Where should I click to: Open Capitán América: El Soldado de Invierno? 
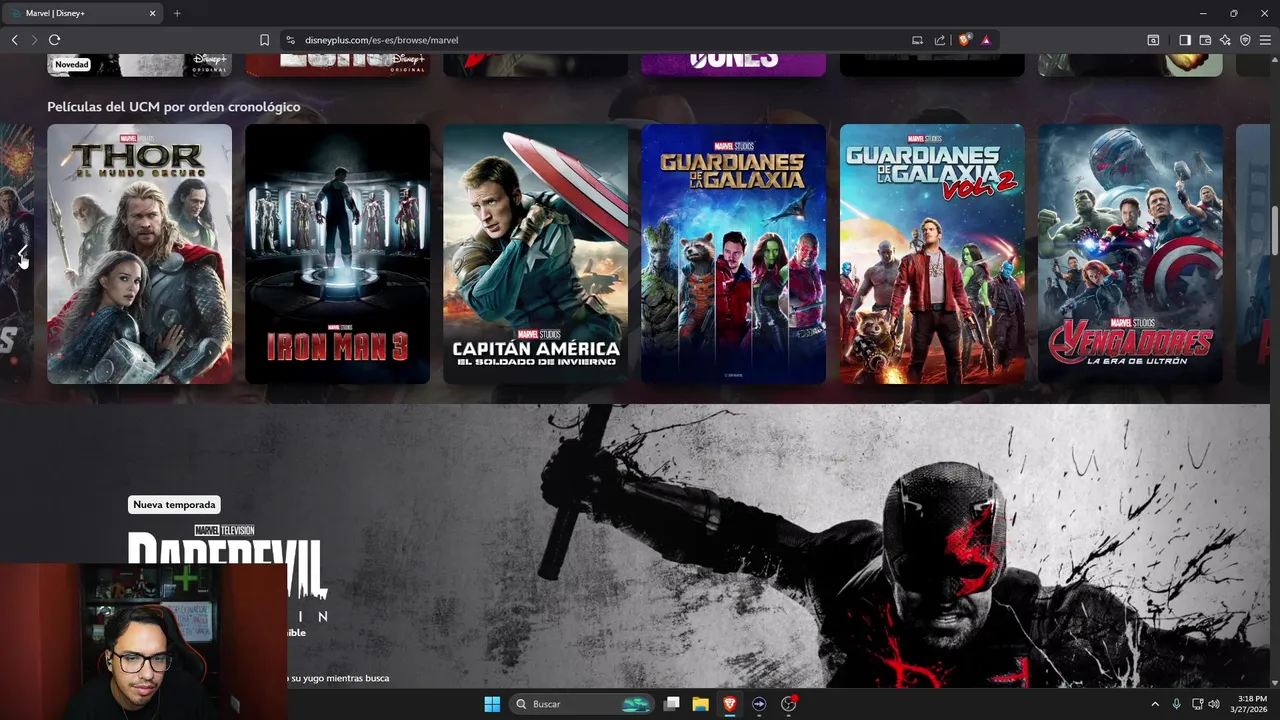pyautogui.click(x=536, y=254)
